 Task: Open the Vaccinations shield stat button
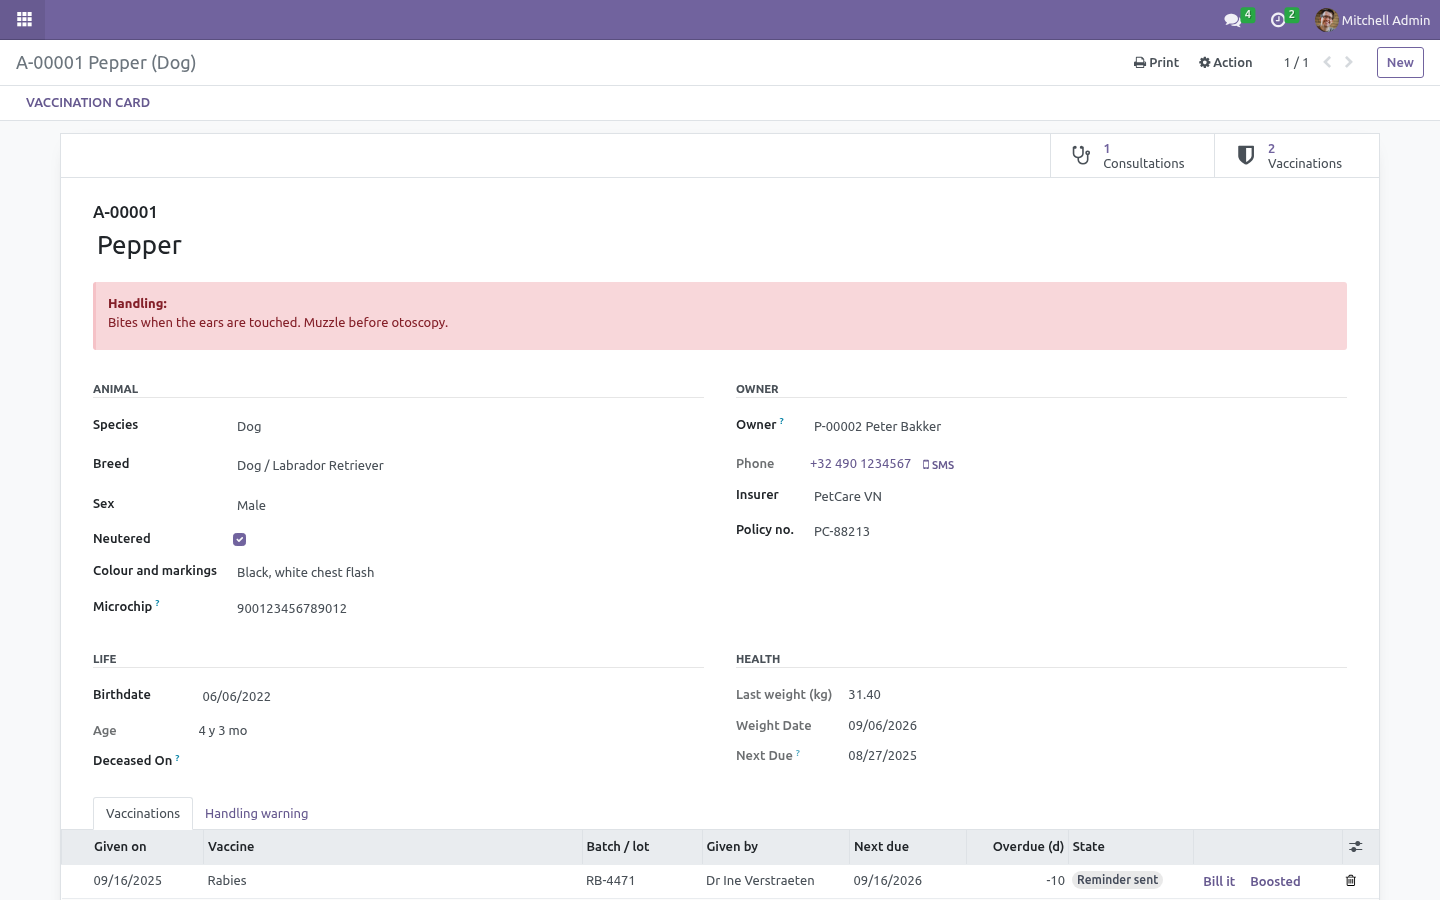click(1296, 156)
